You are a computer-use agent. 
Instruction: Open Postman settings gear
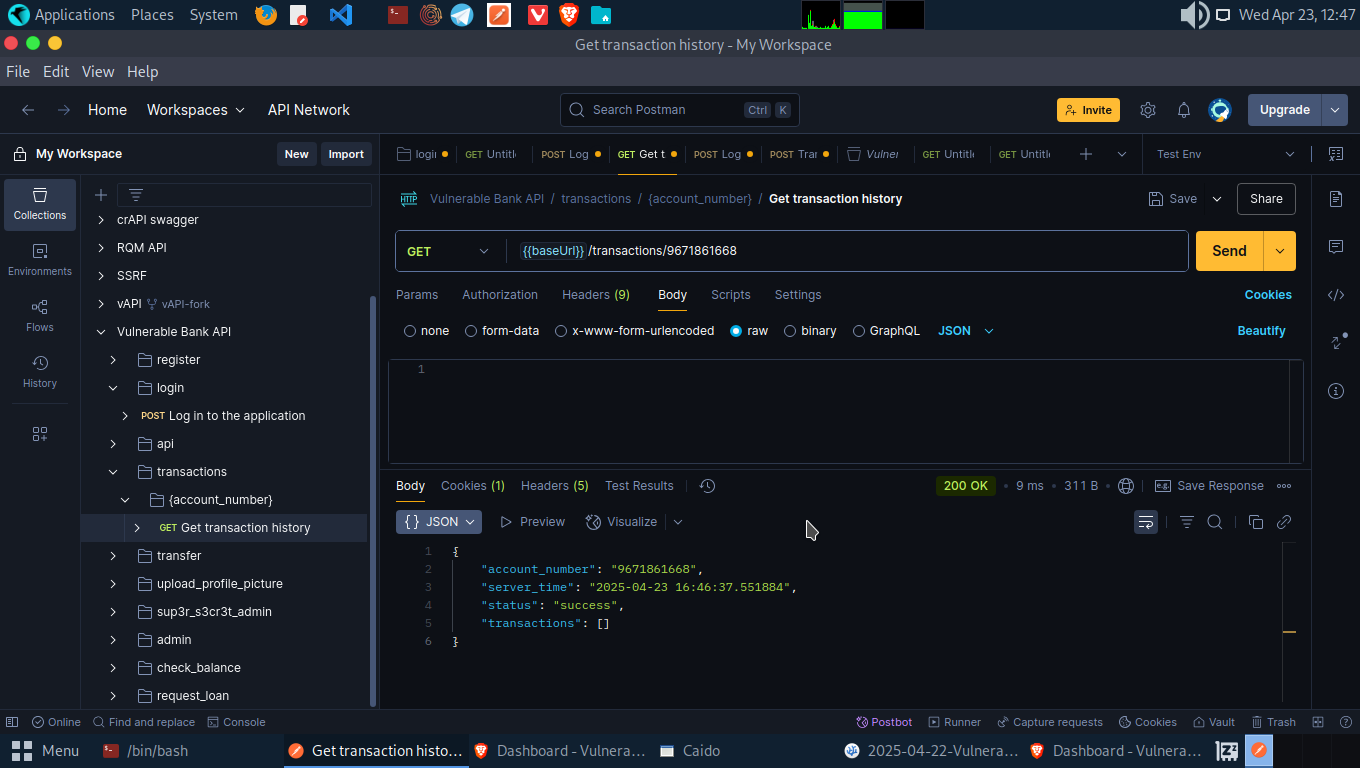click(1148, 110)
